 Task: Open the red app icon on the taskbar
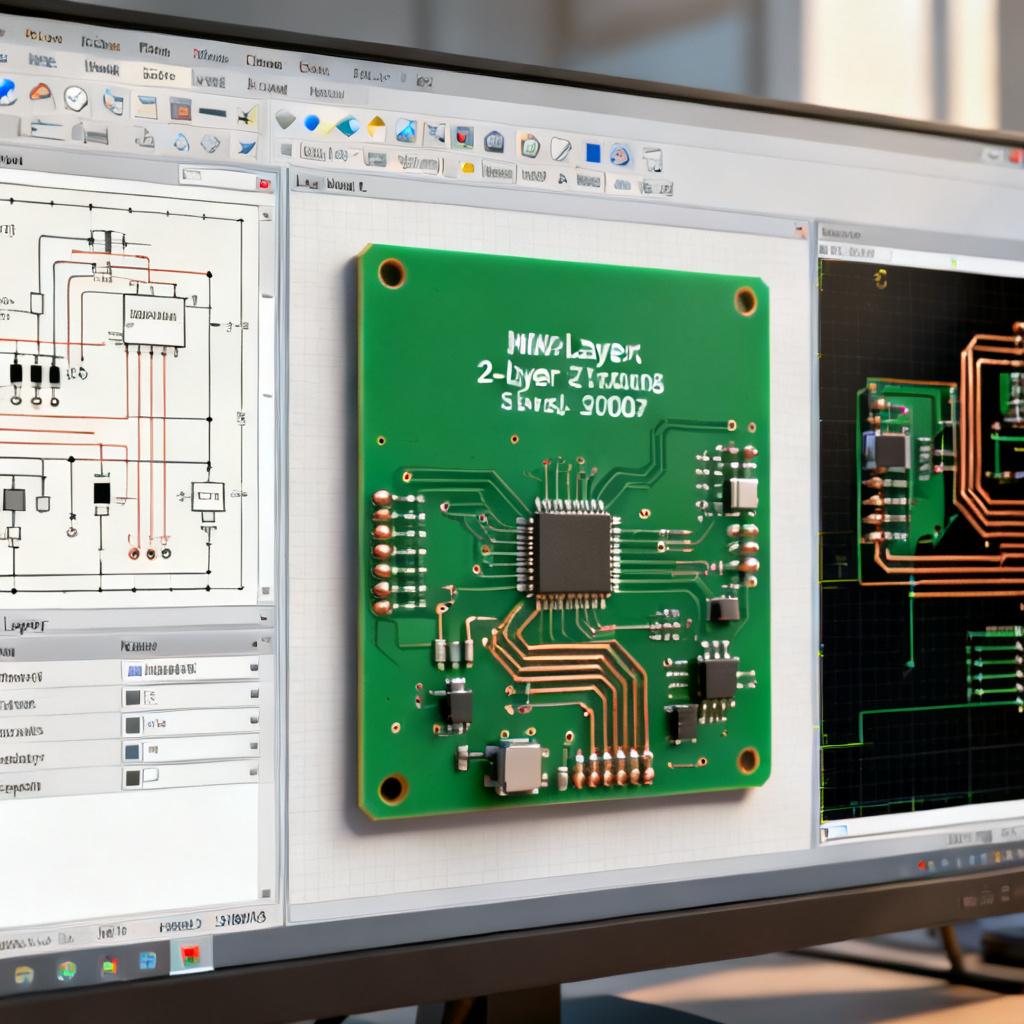click(191, 956)
